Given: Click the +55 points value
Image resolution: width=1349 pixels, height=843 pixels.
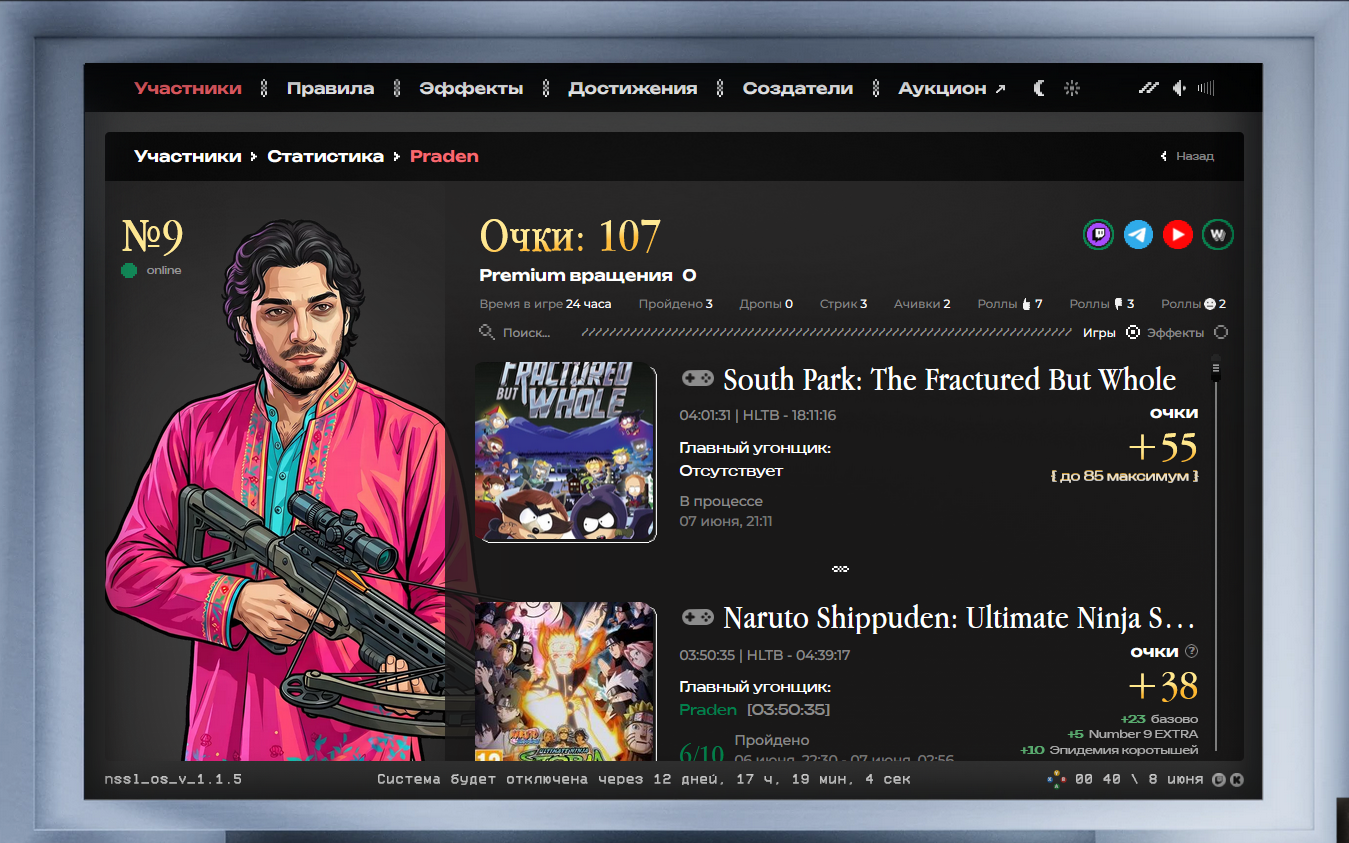Looking at the screenshot, I should coord(1163,447).
